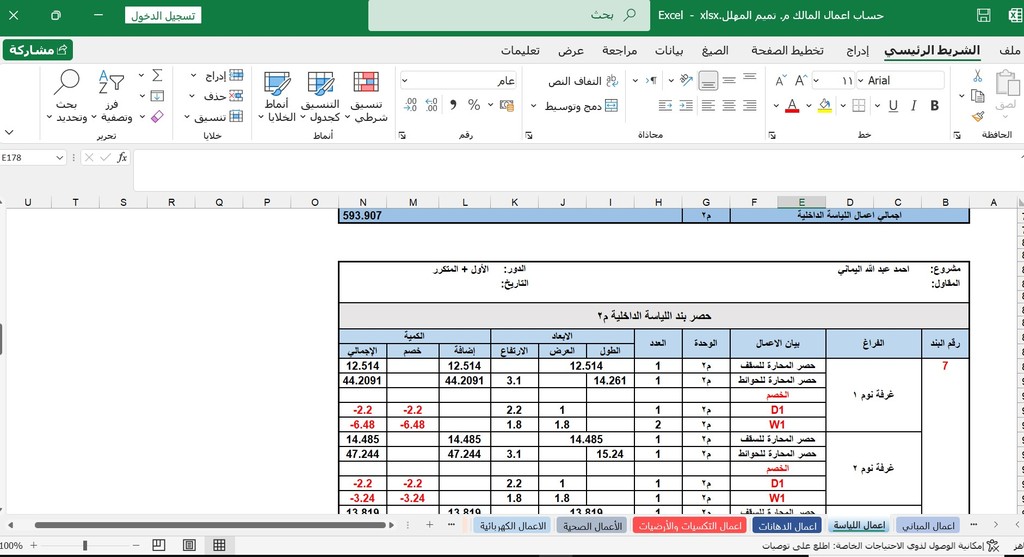The width and height of the screenshot is (1024, 557).
Task: Click the zoom slider handle
Action: [x=85, y=545]
